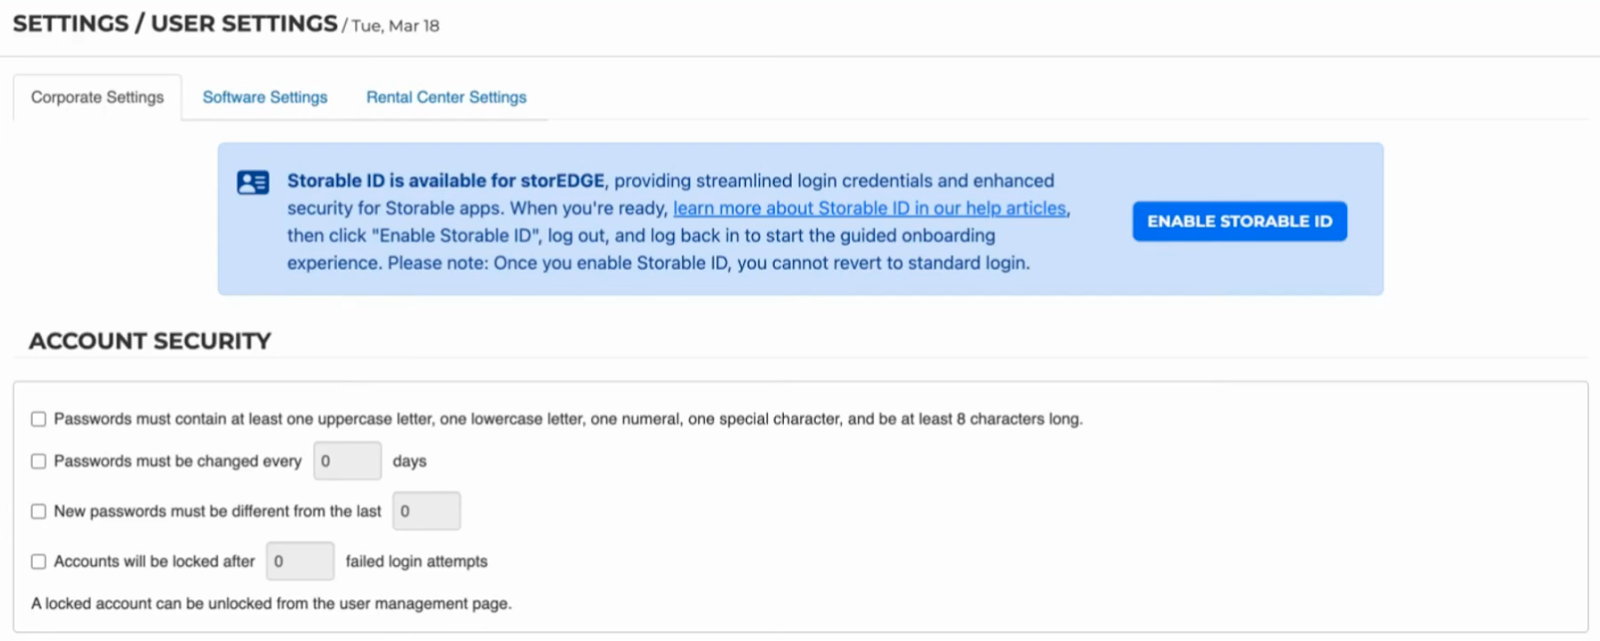Open the Storable ID help articles link
Image resolution: width=1600 pixels, height=641 pixels.
[x=869, y=208]
